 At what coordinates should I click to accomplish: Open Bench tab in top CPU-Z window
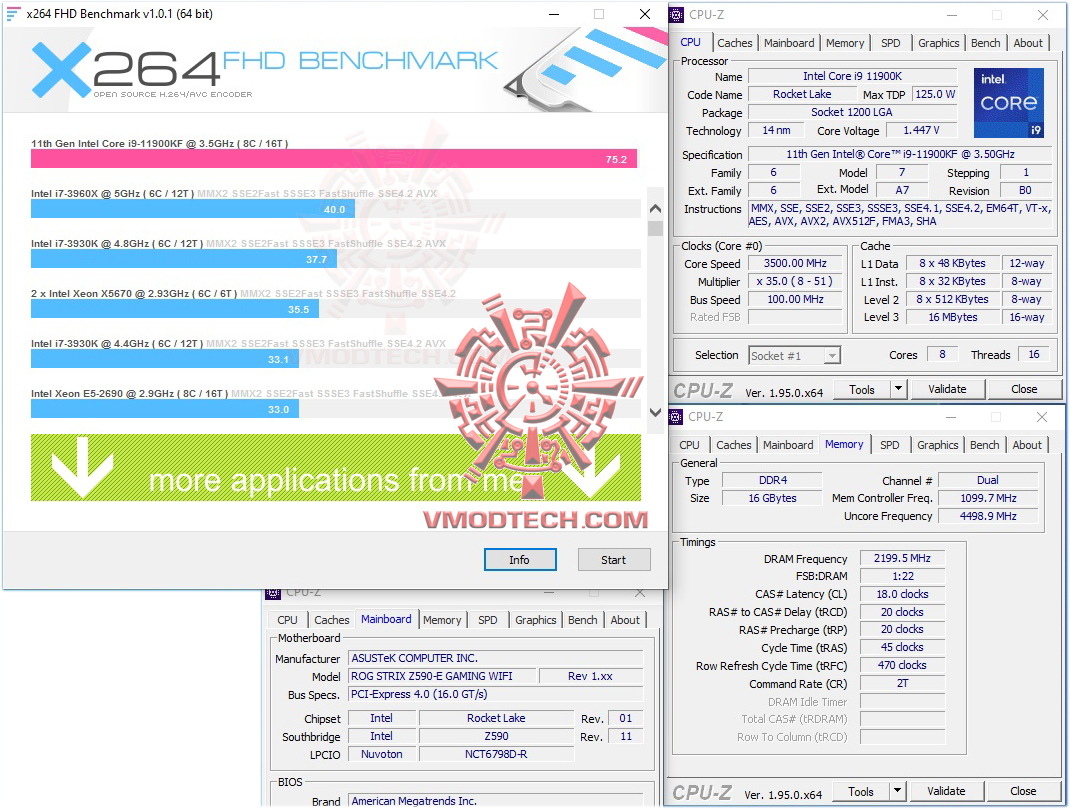tap(985, 43)
